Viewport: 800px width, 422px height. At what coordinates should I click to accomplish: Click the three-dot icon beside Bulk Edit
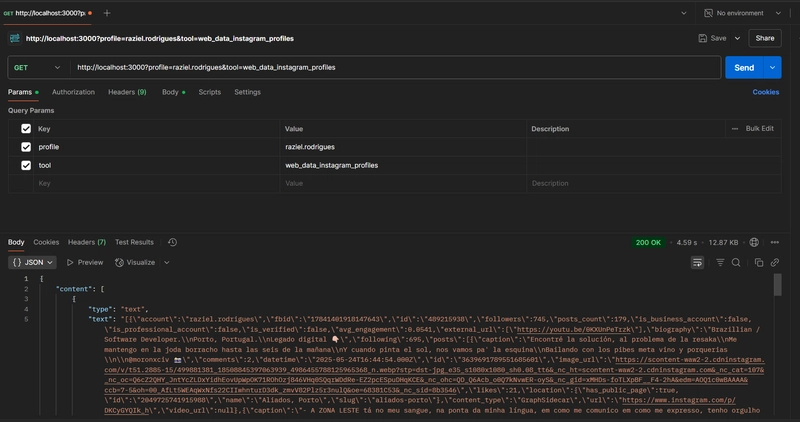[735, 129]
